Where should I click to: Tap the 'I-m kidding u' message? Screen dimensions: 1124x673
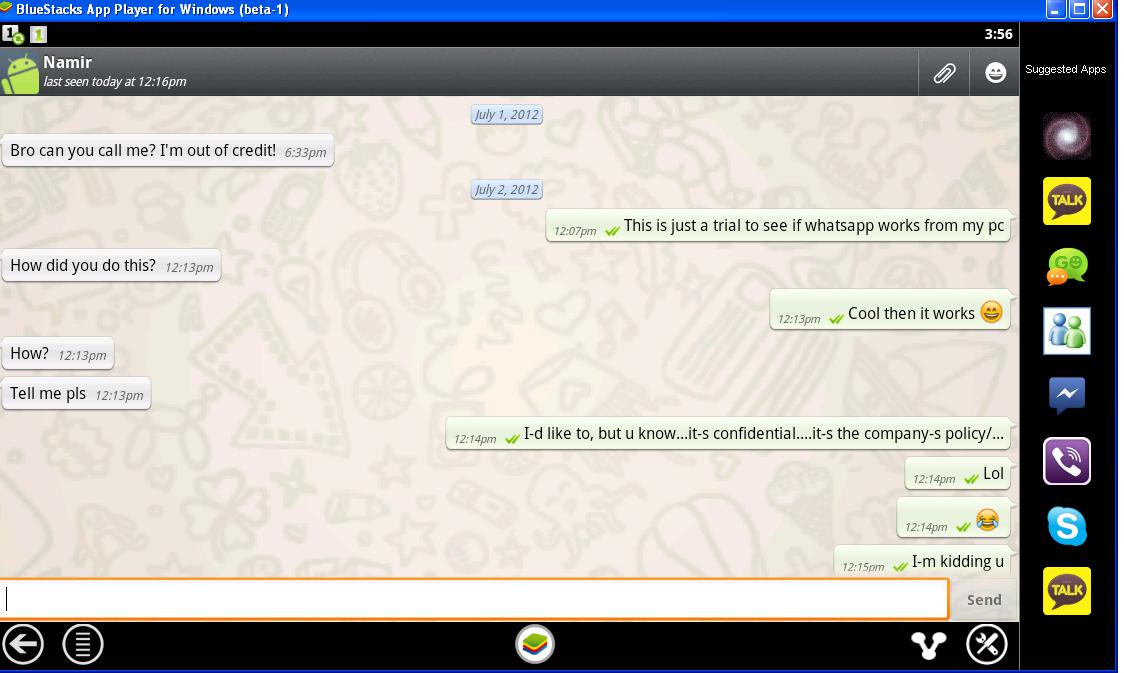[x=923, y=562]
